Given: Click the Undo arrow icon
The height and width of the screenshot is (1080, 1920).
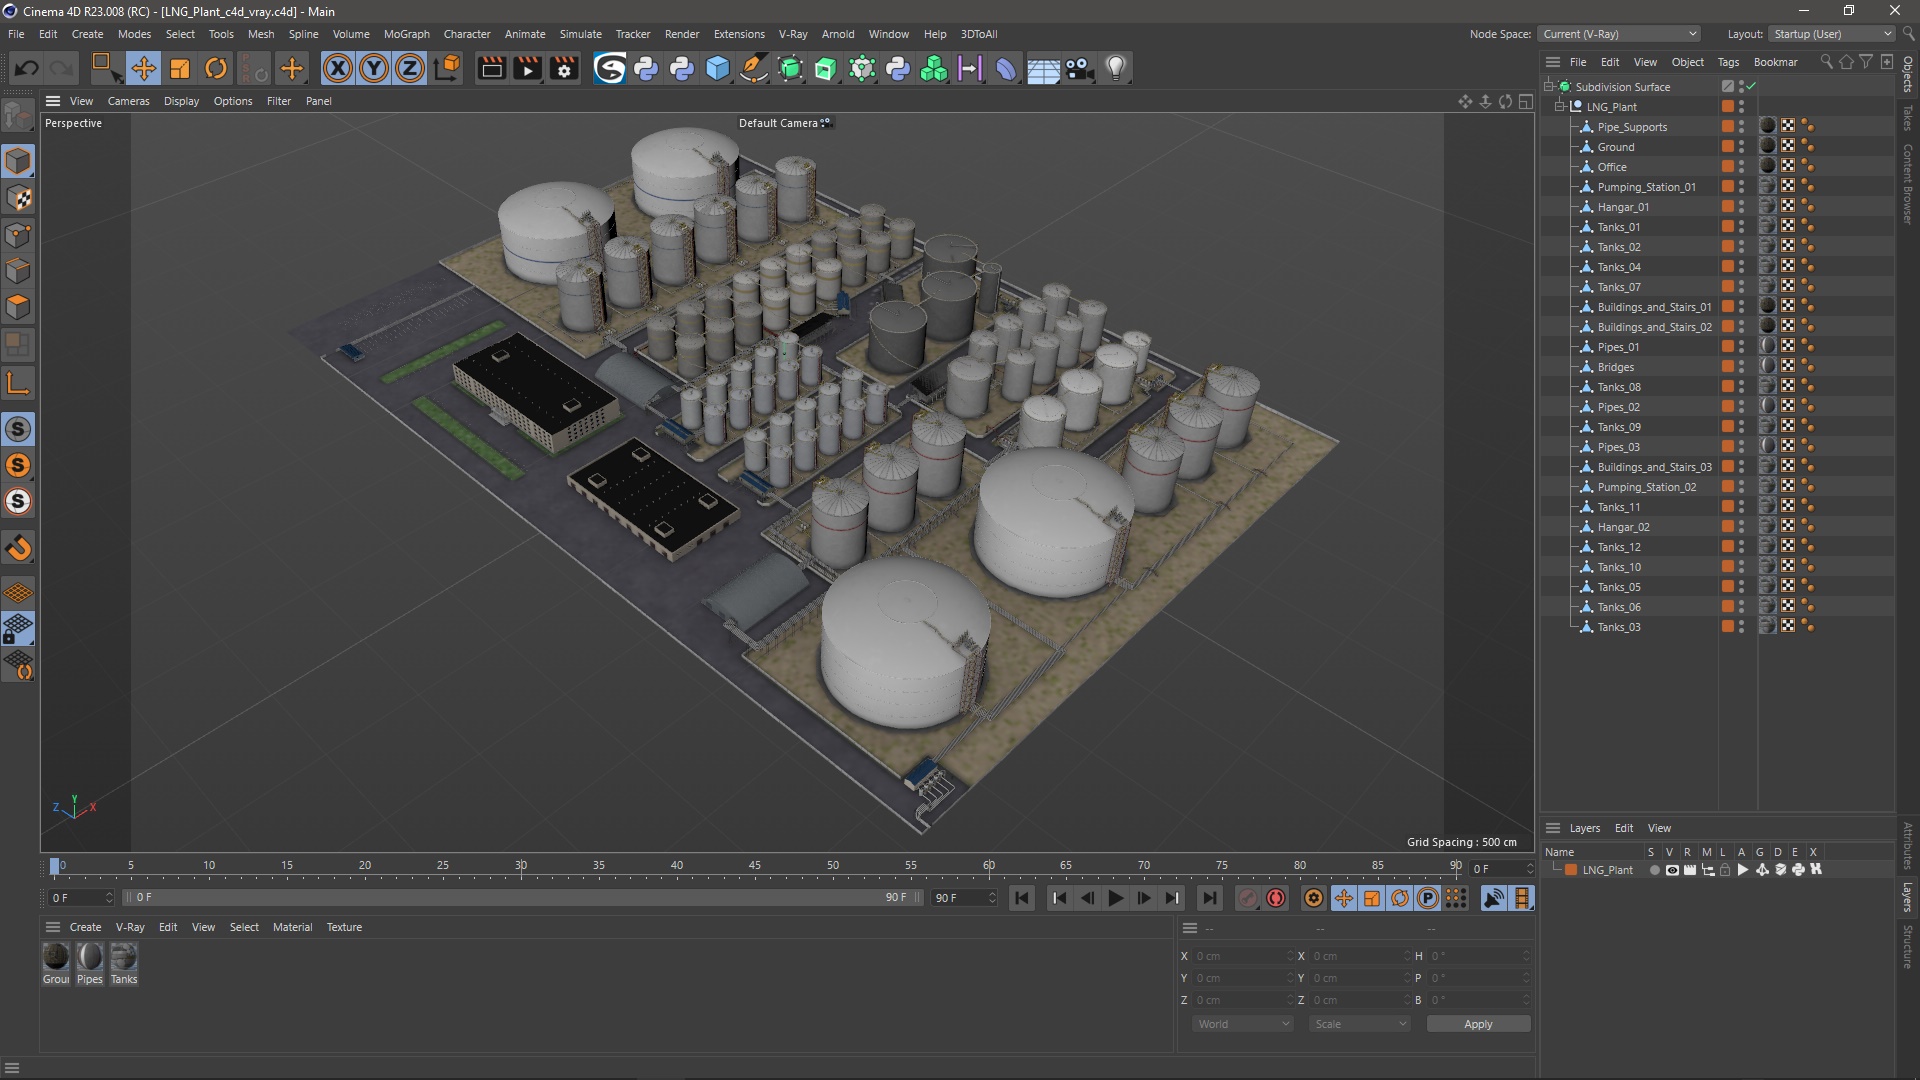Looking at the screenshot, I should click(27, 68).
